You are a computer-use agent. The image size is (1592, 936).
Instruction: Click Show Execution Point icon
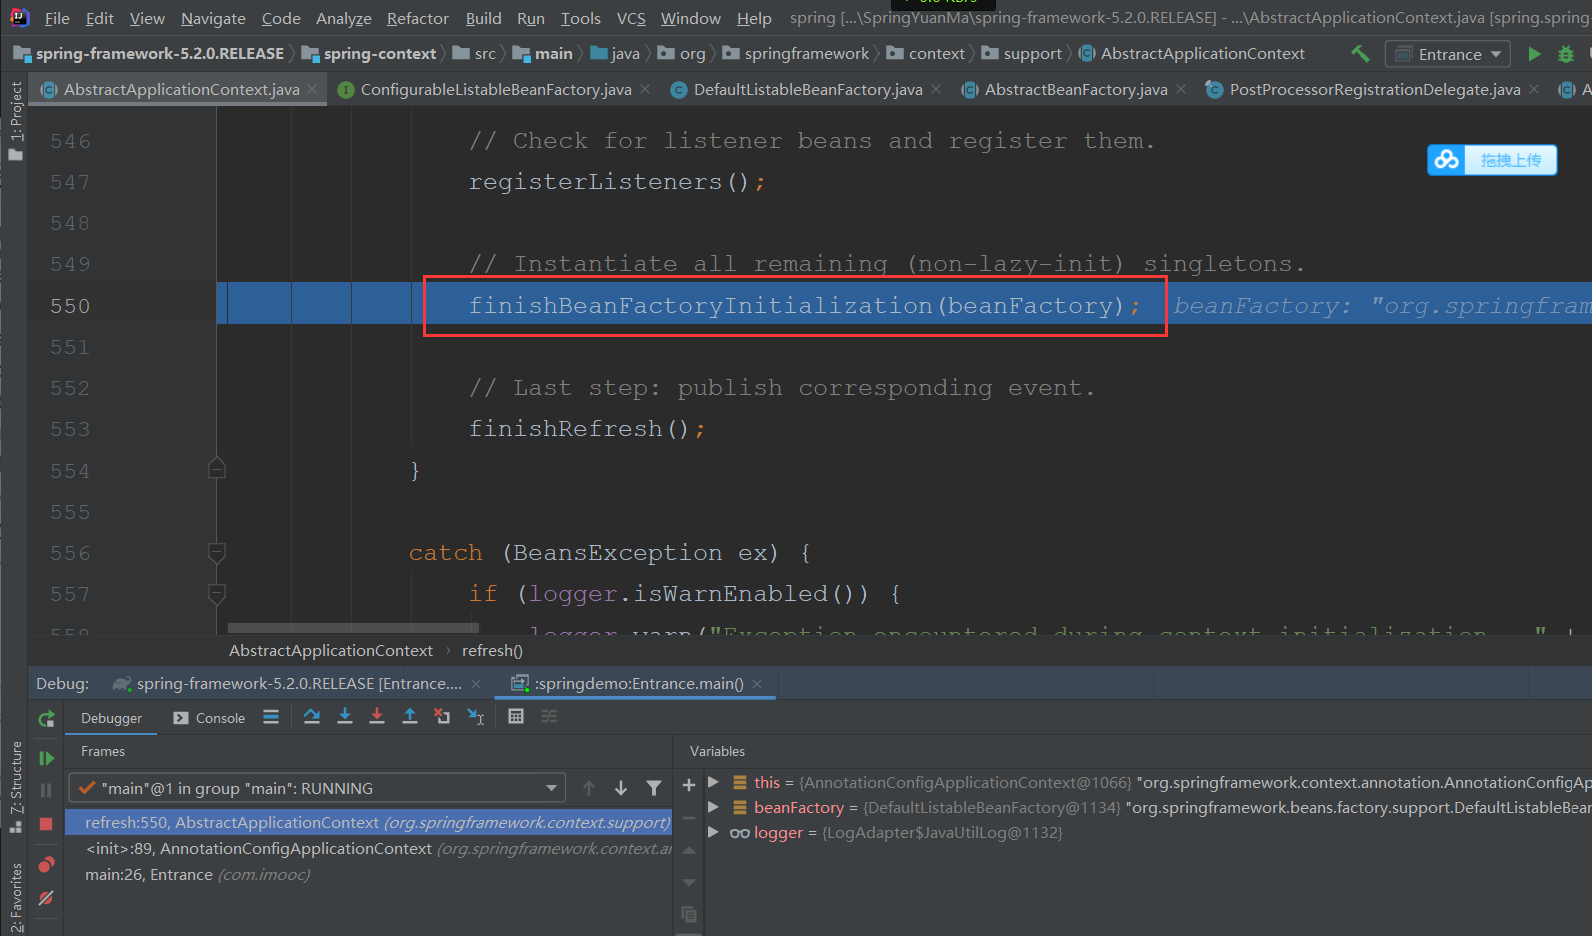point(271,716)
